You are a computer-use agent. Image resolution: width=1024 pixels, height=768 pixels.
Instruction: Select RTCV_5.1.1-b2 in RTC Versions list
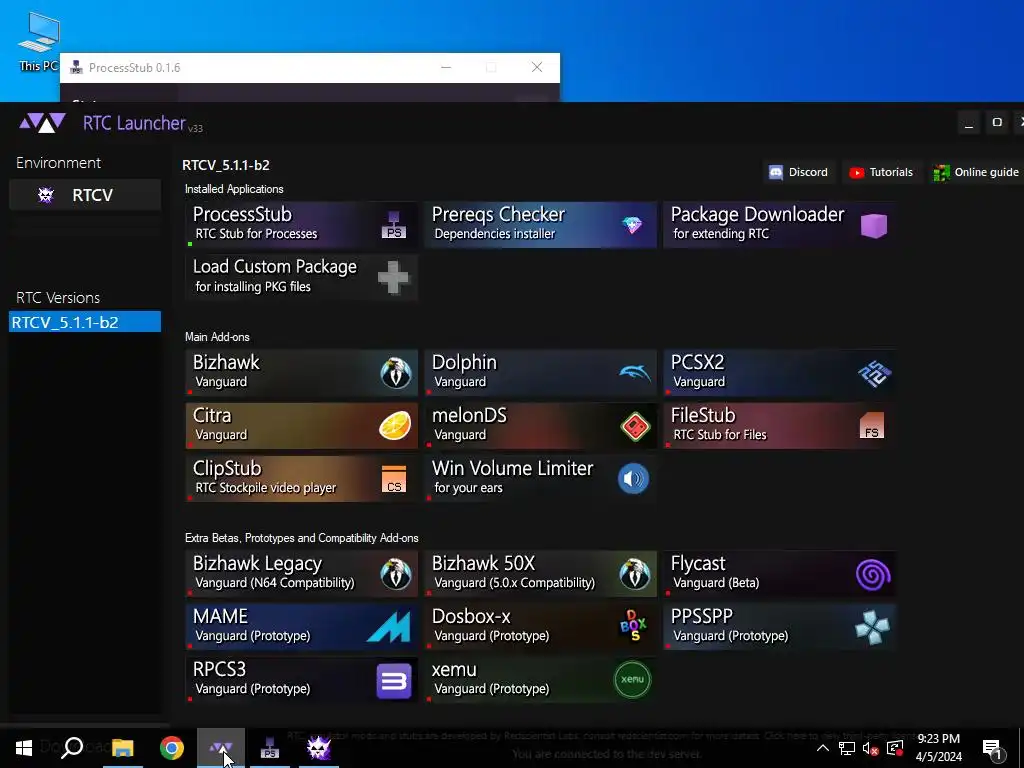tap(85, 322)
